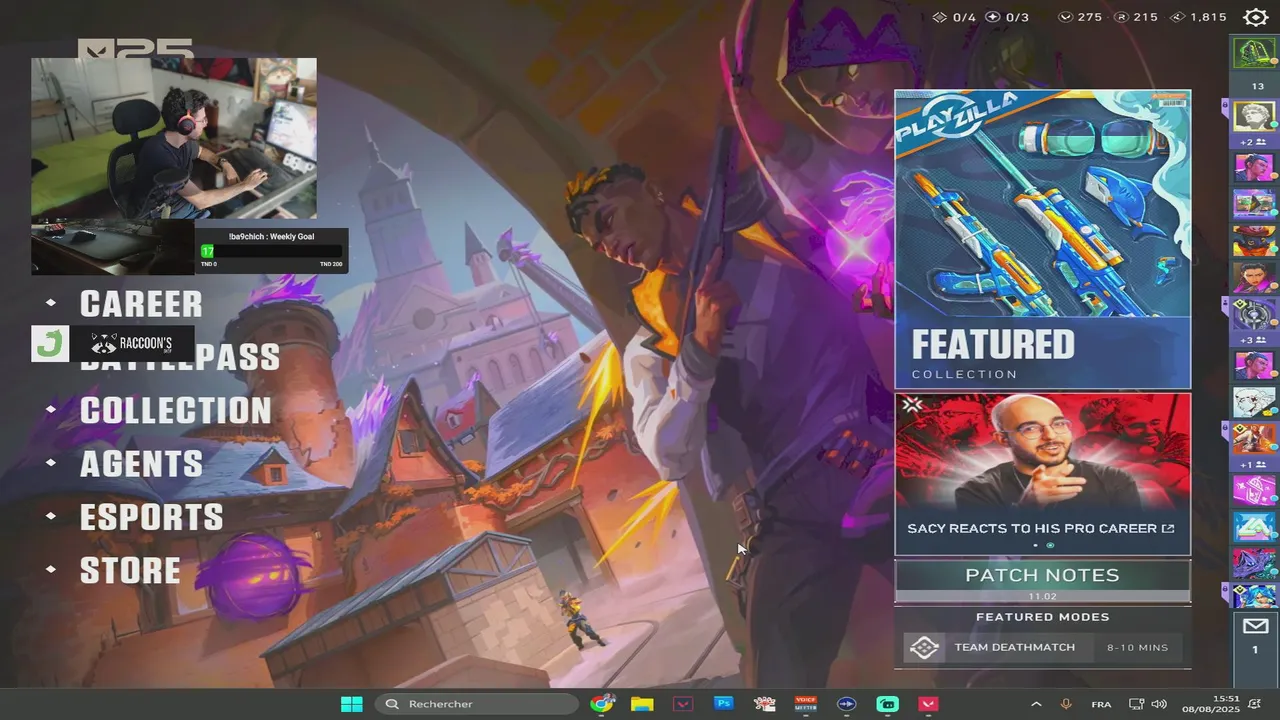1280x720 pixels.
Task: Toggle the microphone tray icon
Action: 1066,704
